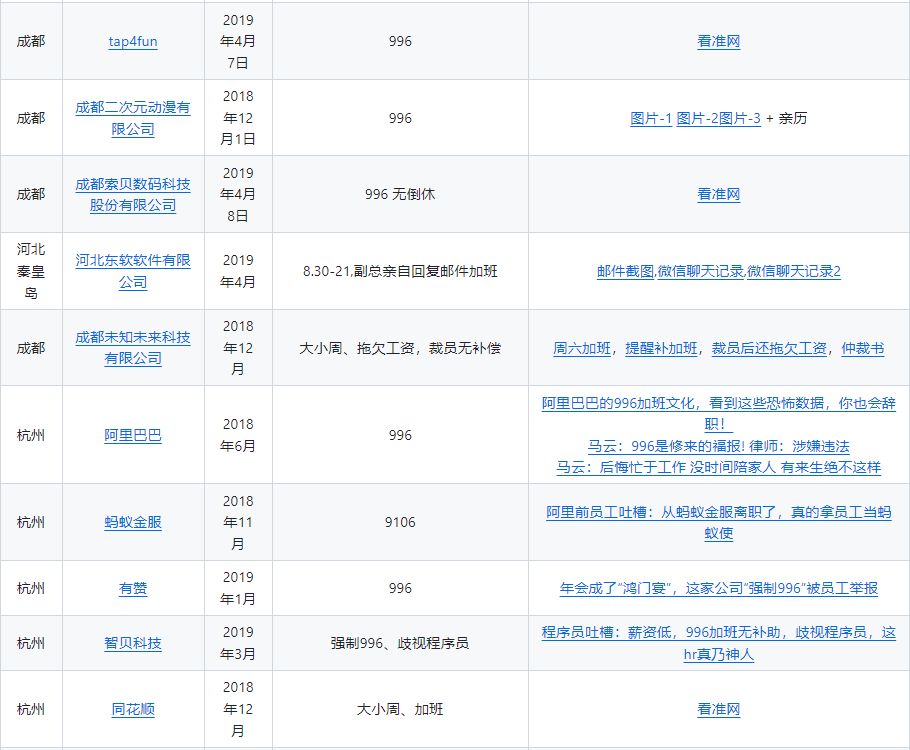
Task: Open 成都二次元动漫有限公司 link
Action: click(133, 118)
